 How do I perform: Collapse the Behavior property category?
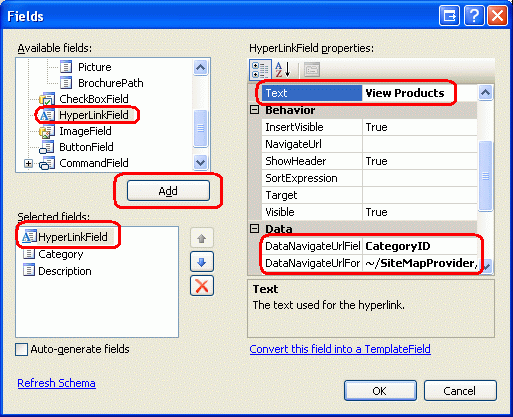click(x=255, y=110)
